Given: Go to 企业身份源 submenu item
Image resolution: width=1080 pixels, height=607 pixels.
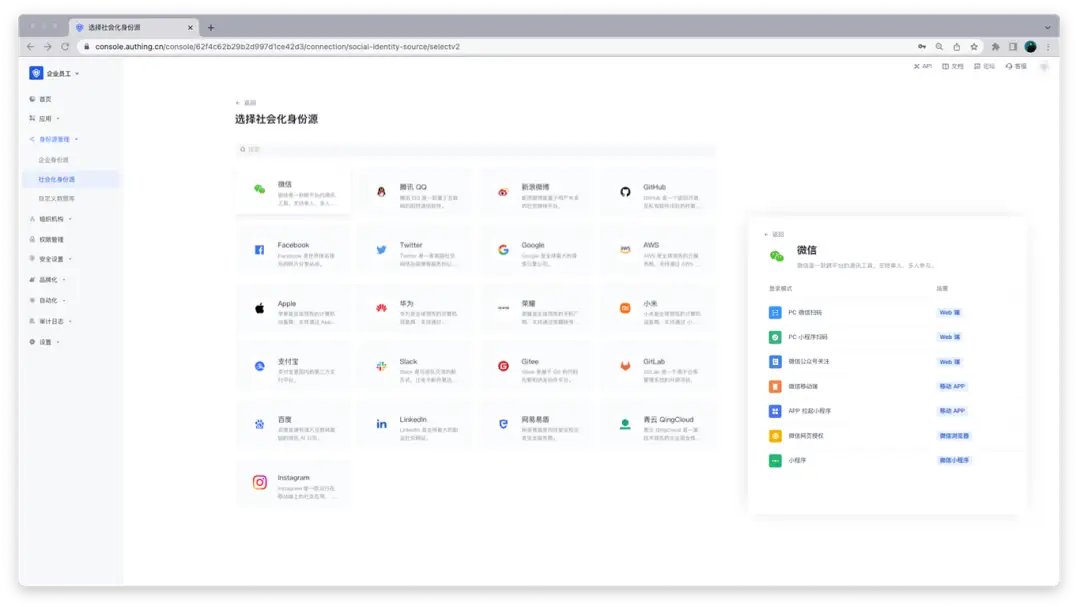Looking at the screenshot, I should (53, 160).
